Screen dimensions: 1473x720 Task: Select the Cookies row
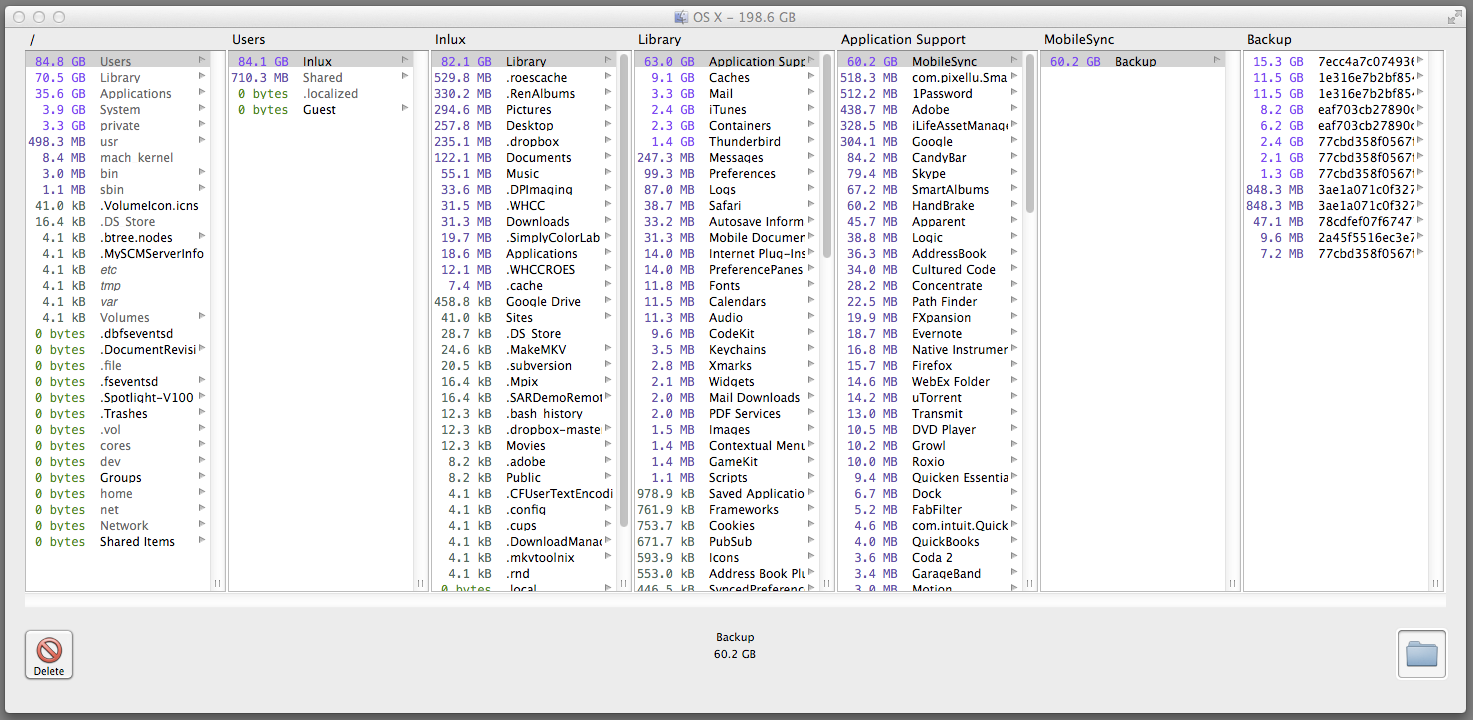[727, 525]
